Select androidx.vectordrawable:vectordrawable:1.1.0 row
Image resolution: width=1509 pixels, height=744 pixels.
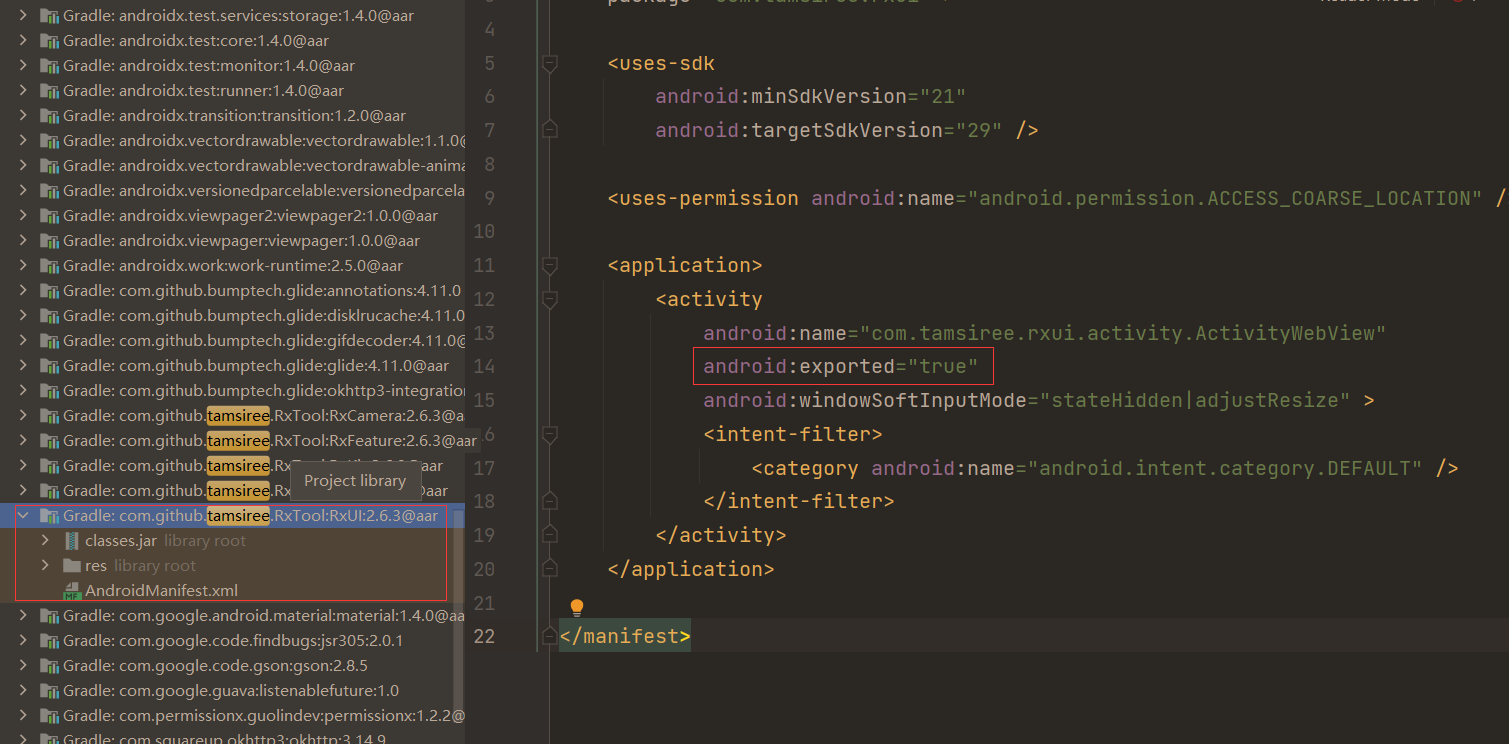click(233, 141)
